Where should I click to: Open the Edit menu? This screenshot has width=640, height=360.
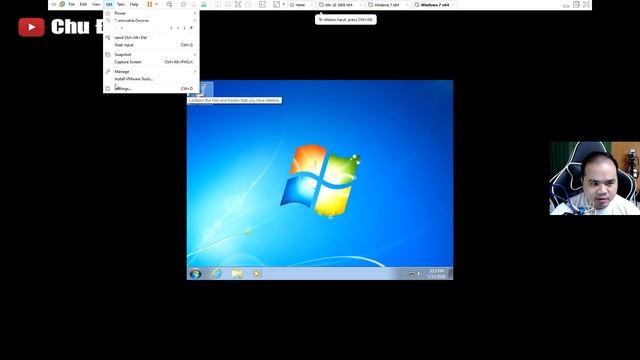click(x=83, y=4)
